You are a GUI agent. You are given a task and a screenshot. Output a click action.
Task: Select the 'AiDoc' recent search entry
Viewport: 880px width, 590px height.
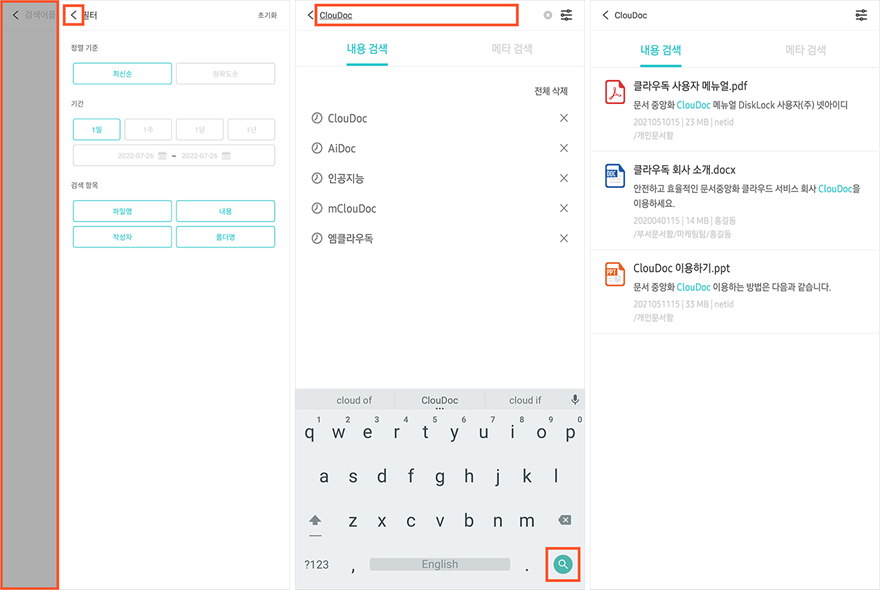pos(342,148)
